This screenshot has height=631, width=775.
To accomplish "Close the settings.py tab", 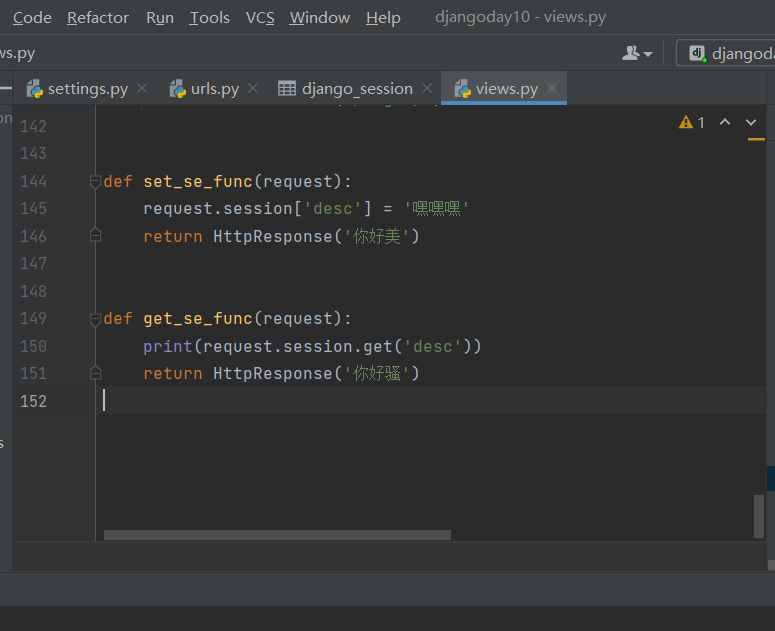I will (x=142, y=88).
